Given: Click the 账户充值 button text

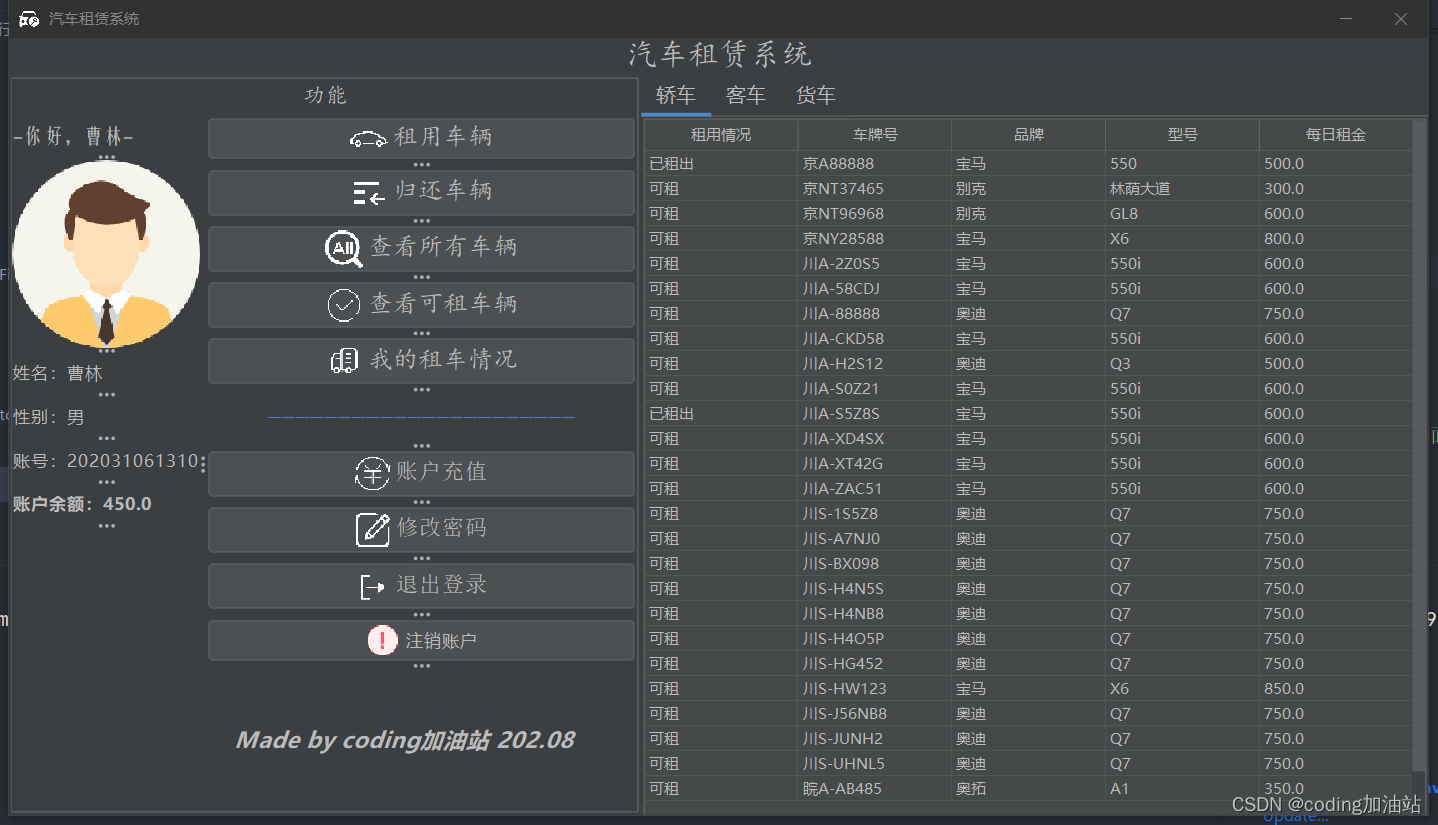Looking at the screenshot, I should click(x=441, y=472).
